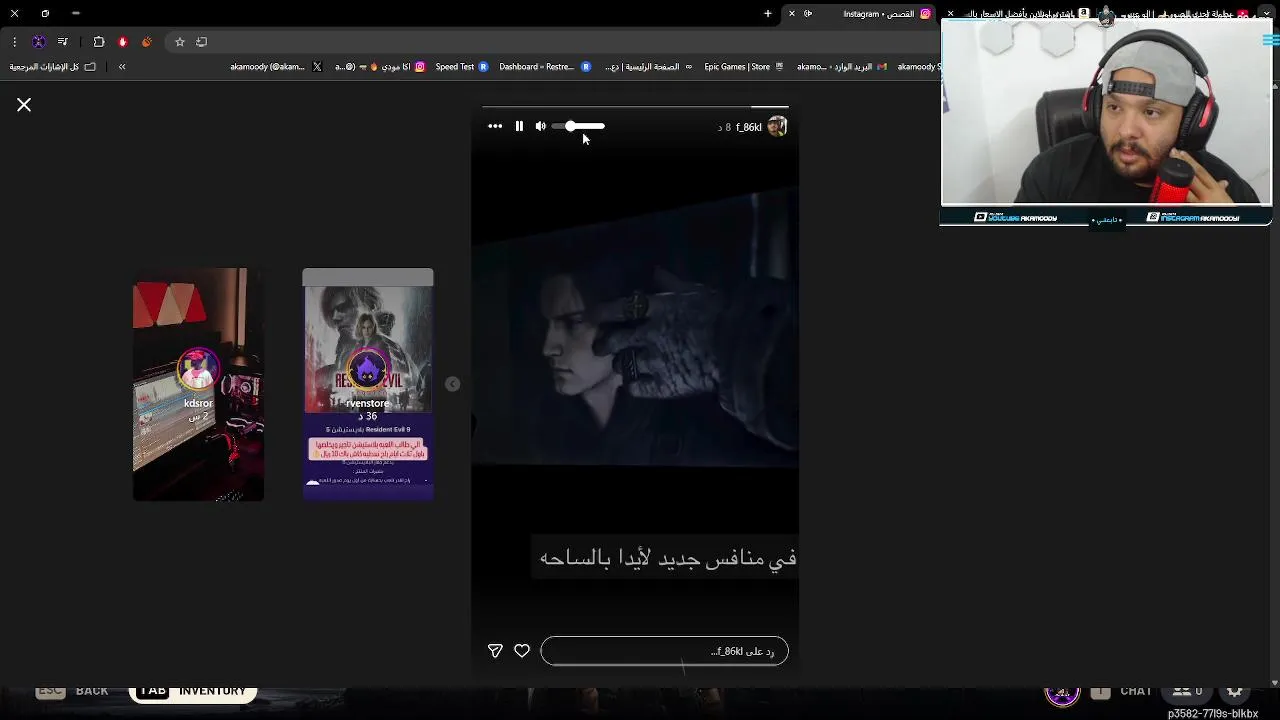Close the Instagram story viewer
1280x720 pixels.
point(24,105)
